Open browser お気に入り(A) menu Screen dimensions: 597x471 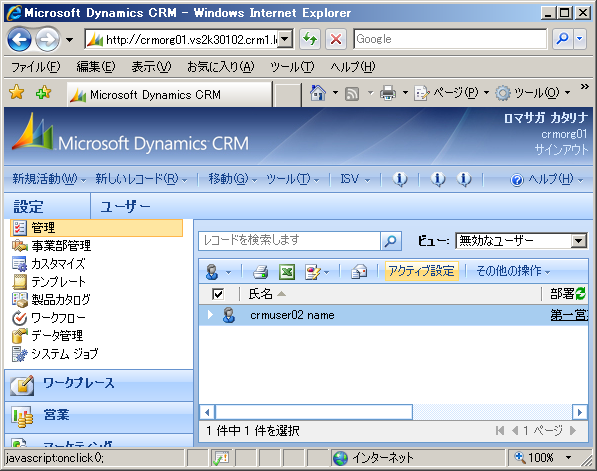coord(220,67)
